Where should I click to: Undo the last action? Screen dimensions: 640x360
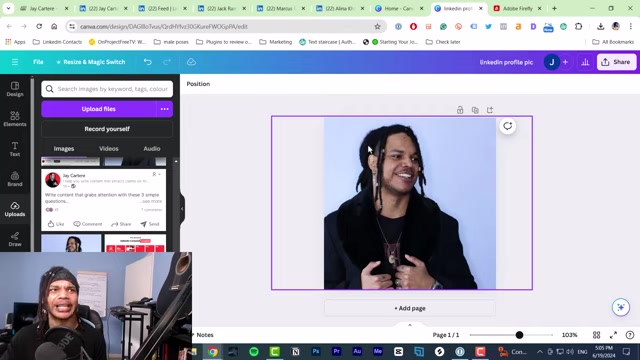pyautogui.click(x=148, y=62)
